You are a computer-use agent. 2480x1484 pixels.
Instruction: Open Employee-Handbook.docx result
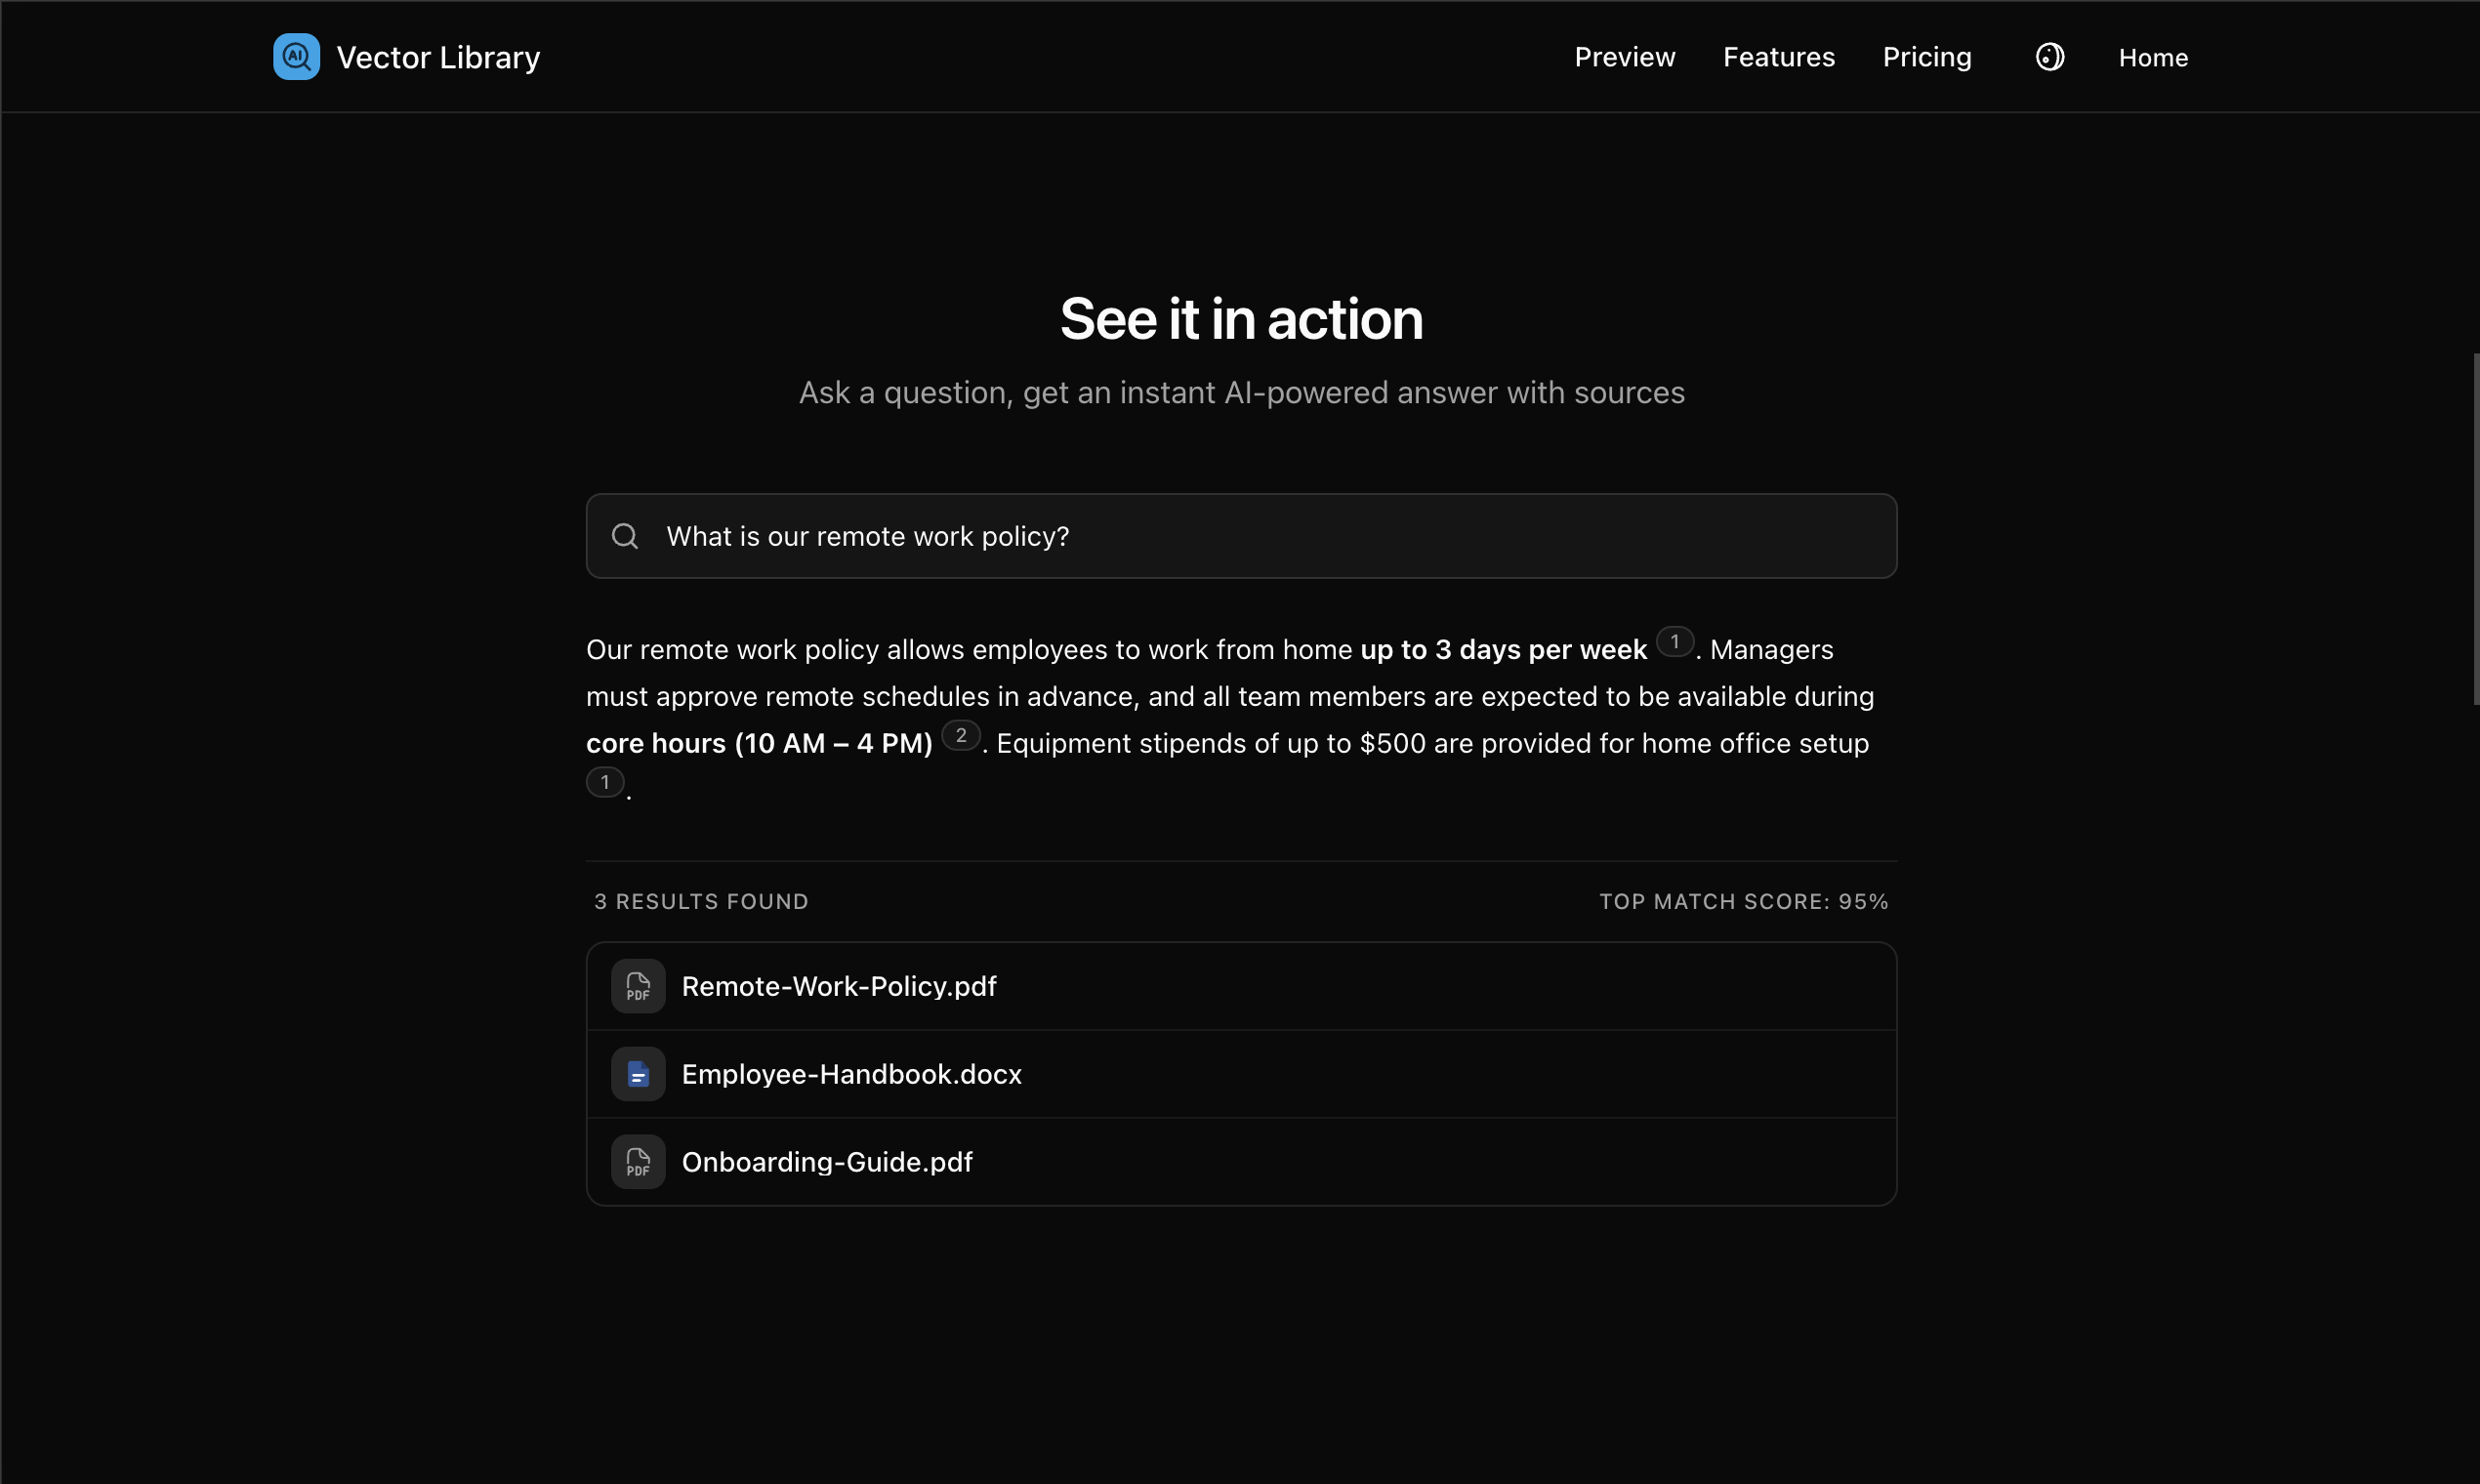[851, 1074]
